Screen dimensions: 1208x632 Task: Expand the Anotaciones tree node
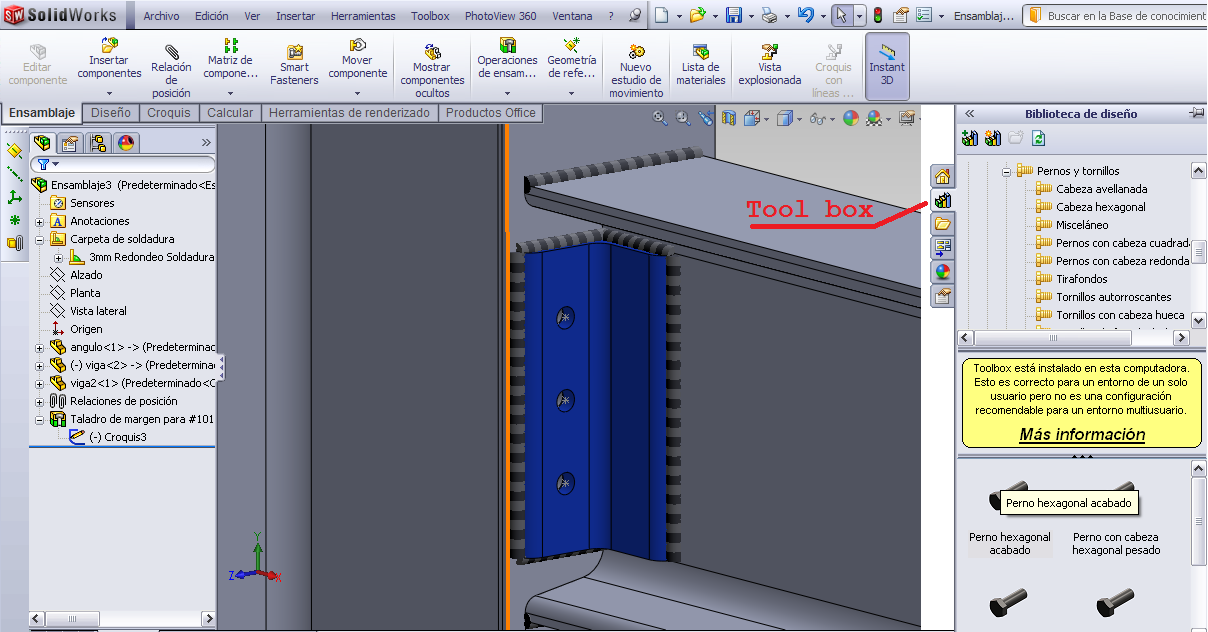pos(39,222)
